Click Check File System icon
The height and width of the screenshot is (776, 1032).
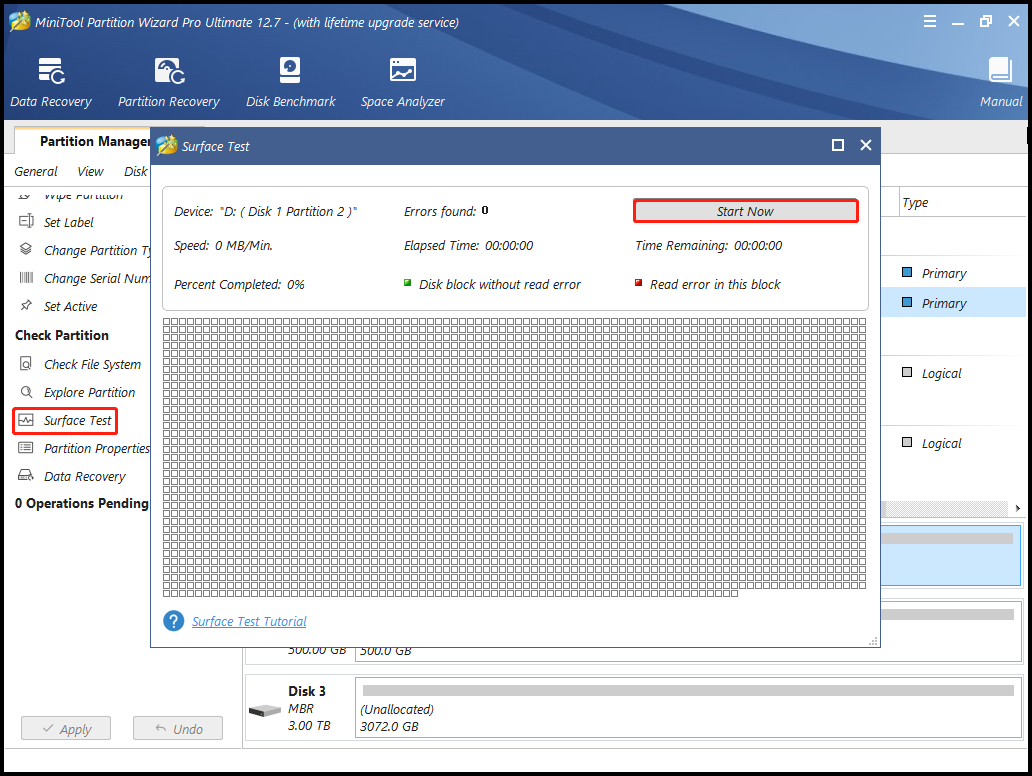coord(26,363)
